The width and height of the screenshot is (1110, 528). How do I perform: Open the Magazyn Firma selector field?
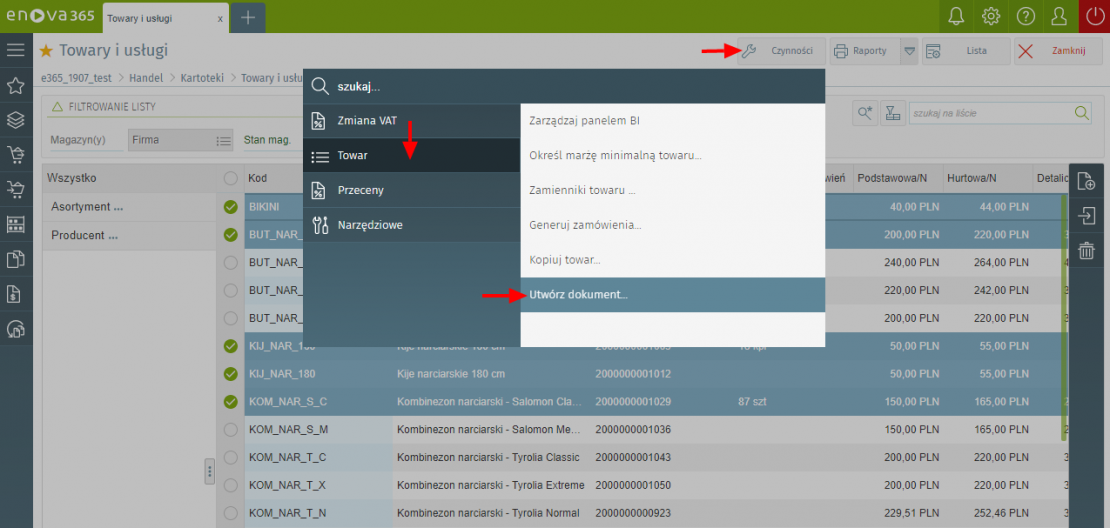point(180,141)
